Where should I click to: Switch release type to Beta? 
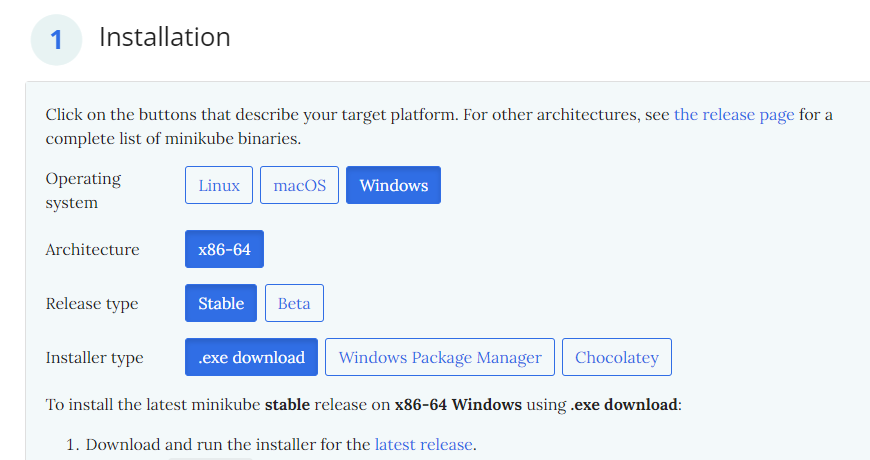(294, 303)
